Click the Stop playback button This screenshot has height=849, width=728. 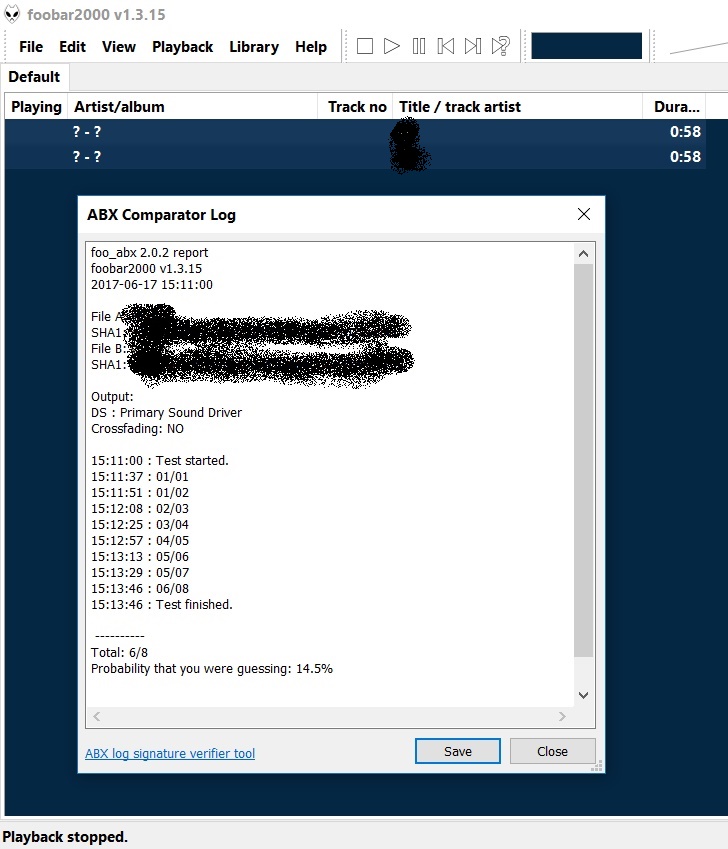tap(365, 46)
